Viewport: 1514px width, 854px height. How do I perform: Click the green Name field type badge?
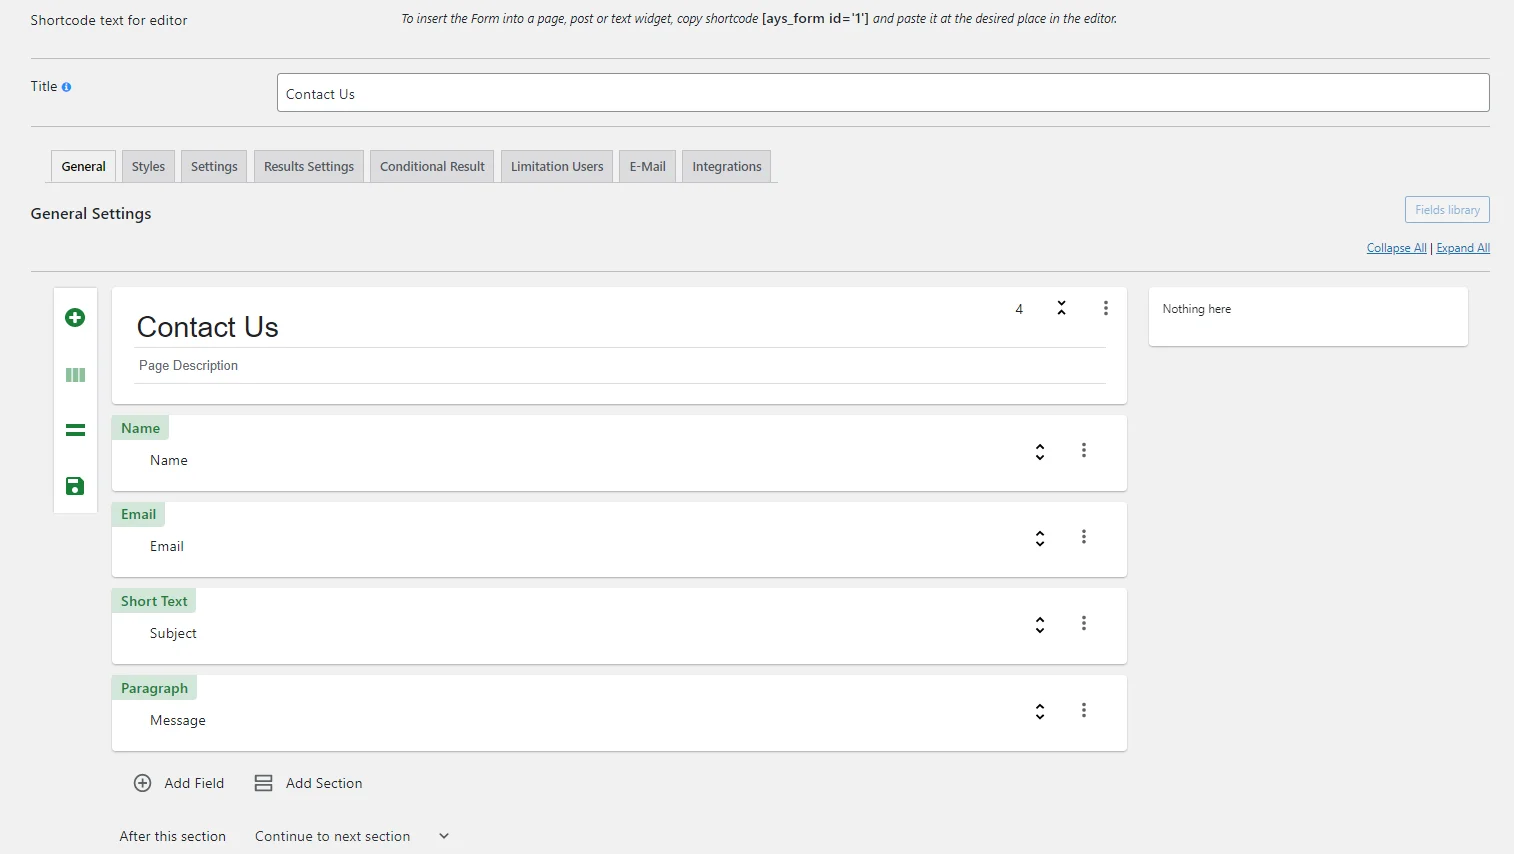coord(140,428)
